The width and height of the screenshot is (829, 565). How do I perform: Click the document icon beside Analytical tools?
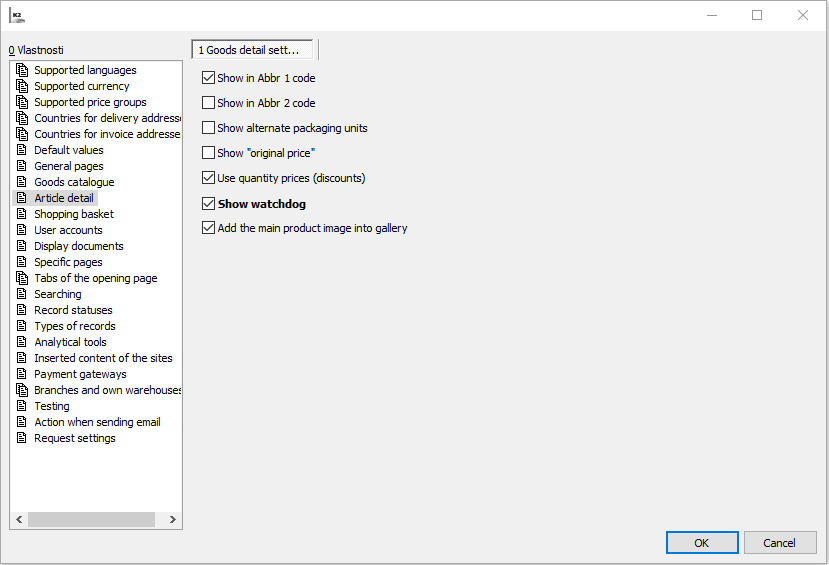(x=23, y=342)
